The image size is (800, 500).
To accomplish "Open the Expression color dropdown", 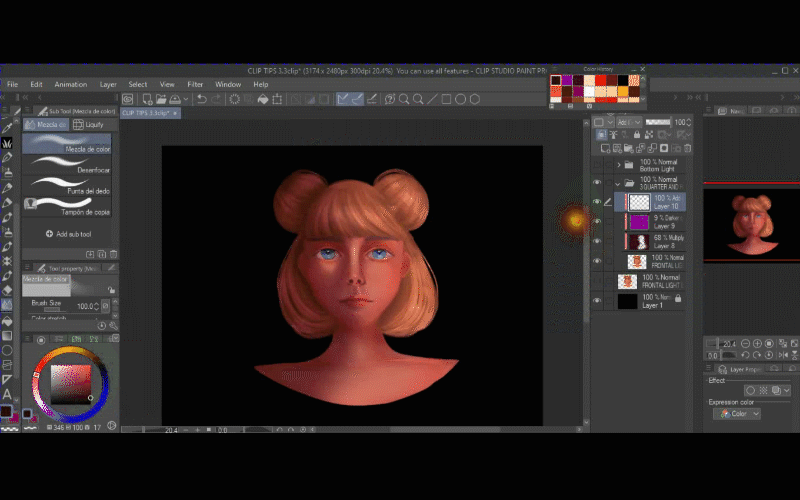I will click(738, 413).
